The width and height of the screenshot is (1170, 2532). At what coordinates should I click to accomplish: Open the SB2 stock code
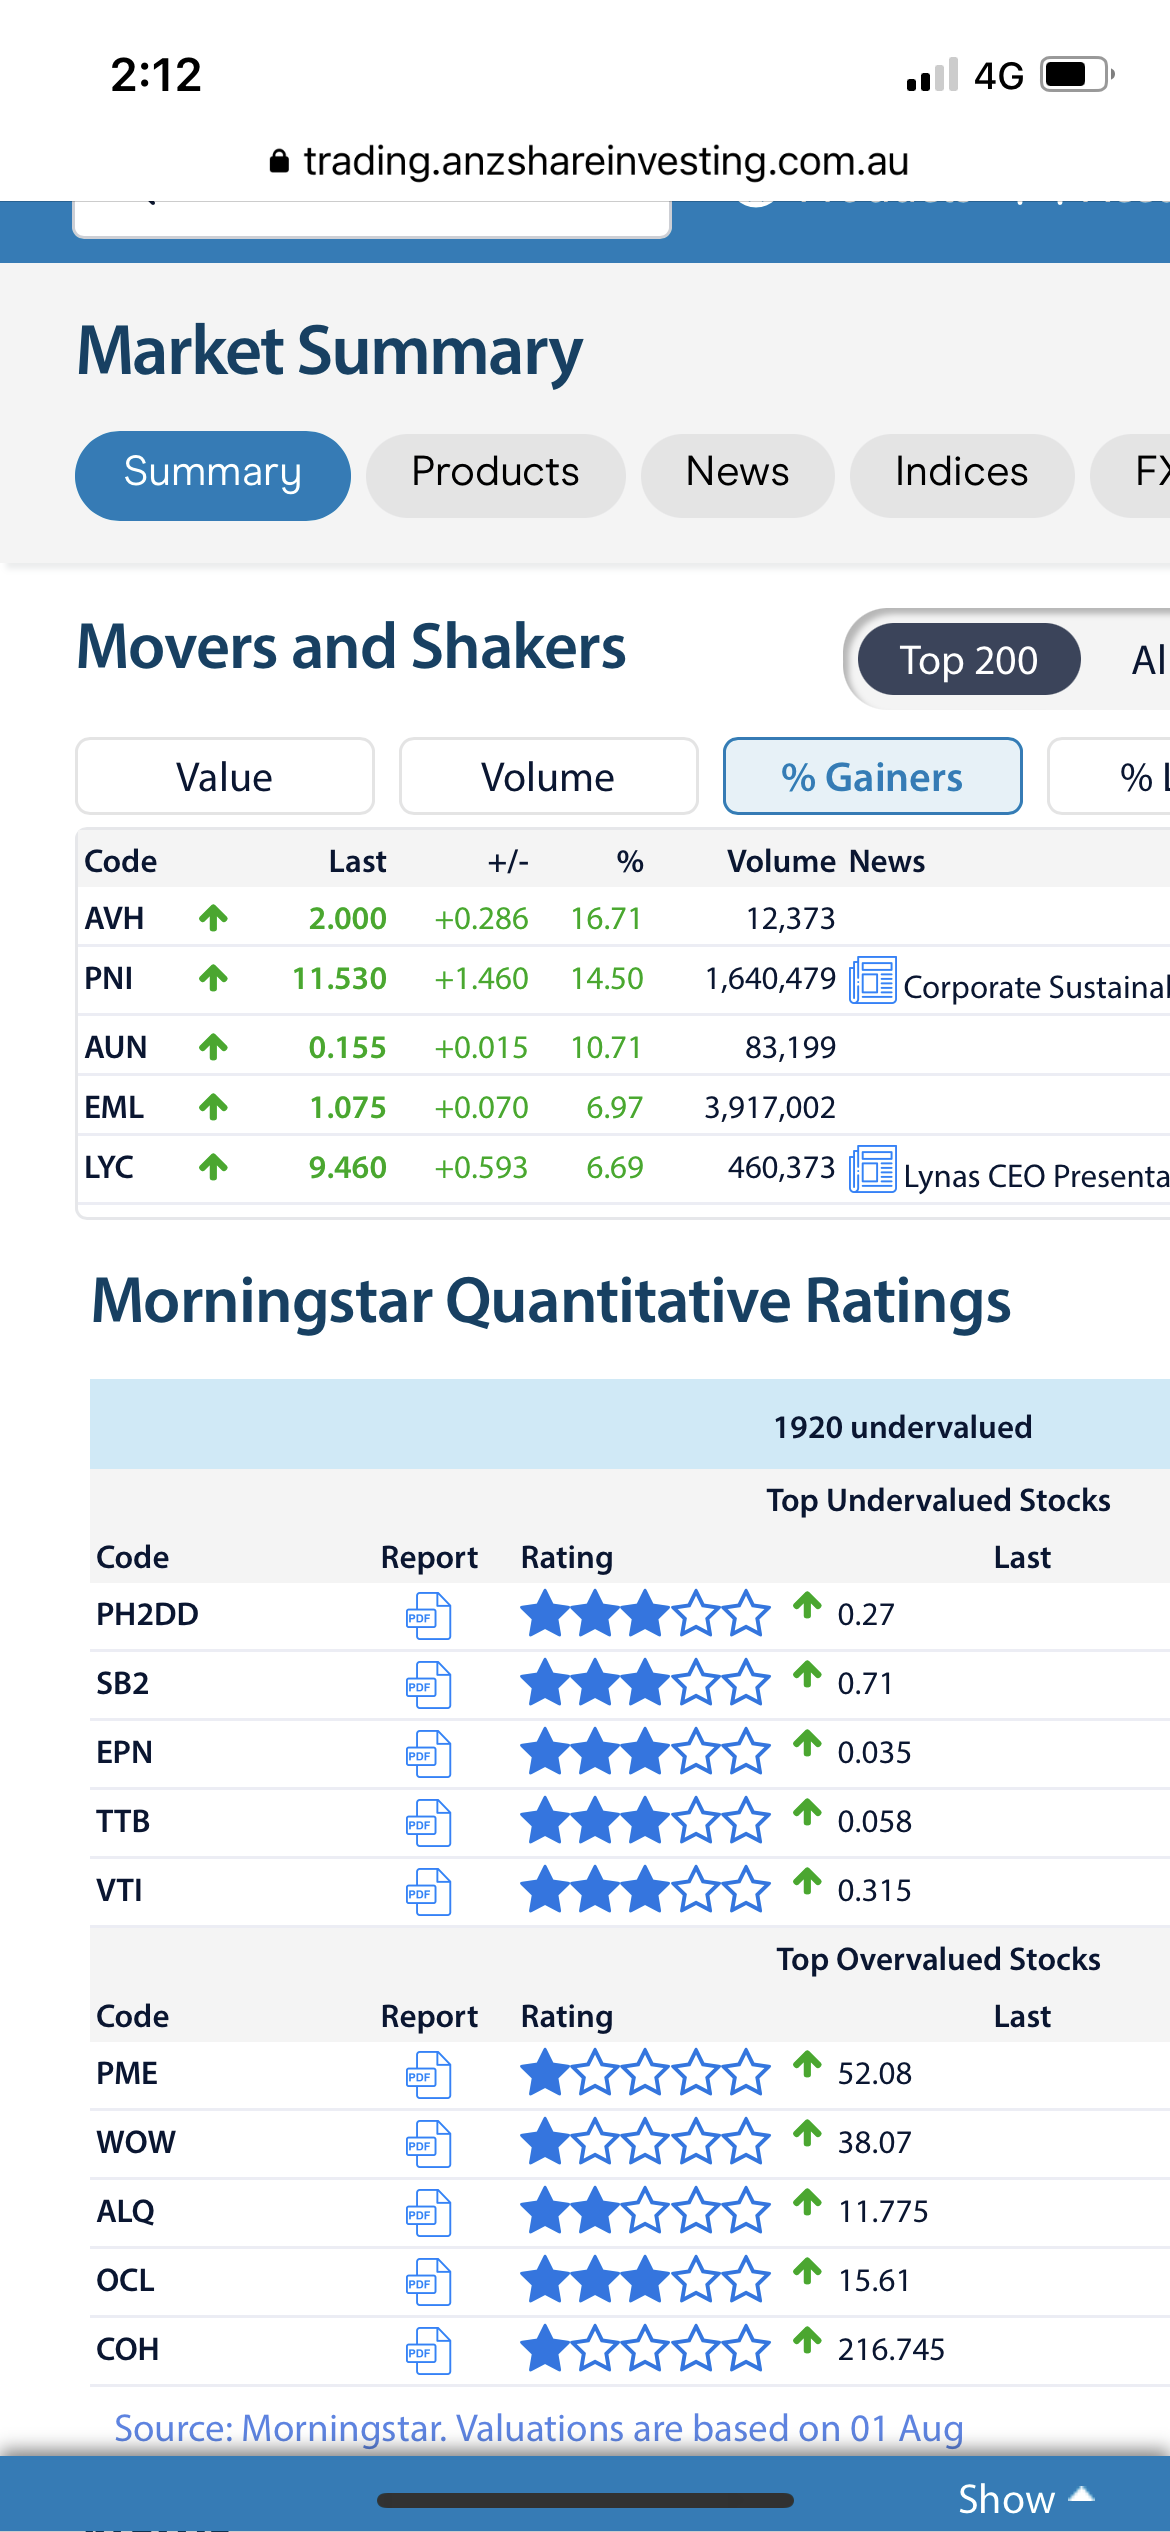pos(123,1683)
